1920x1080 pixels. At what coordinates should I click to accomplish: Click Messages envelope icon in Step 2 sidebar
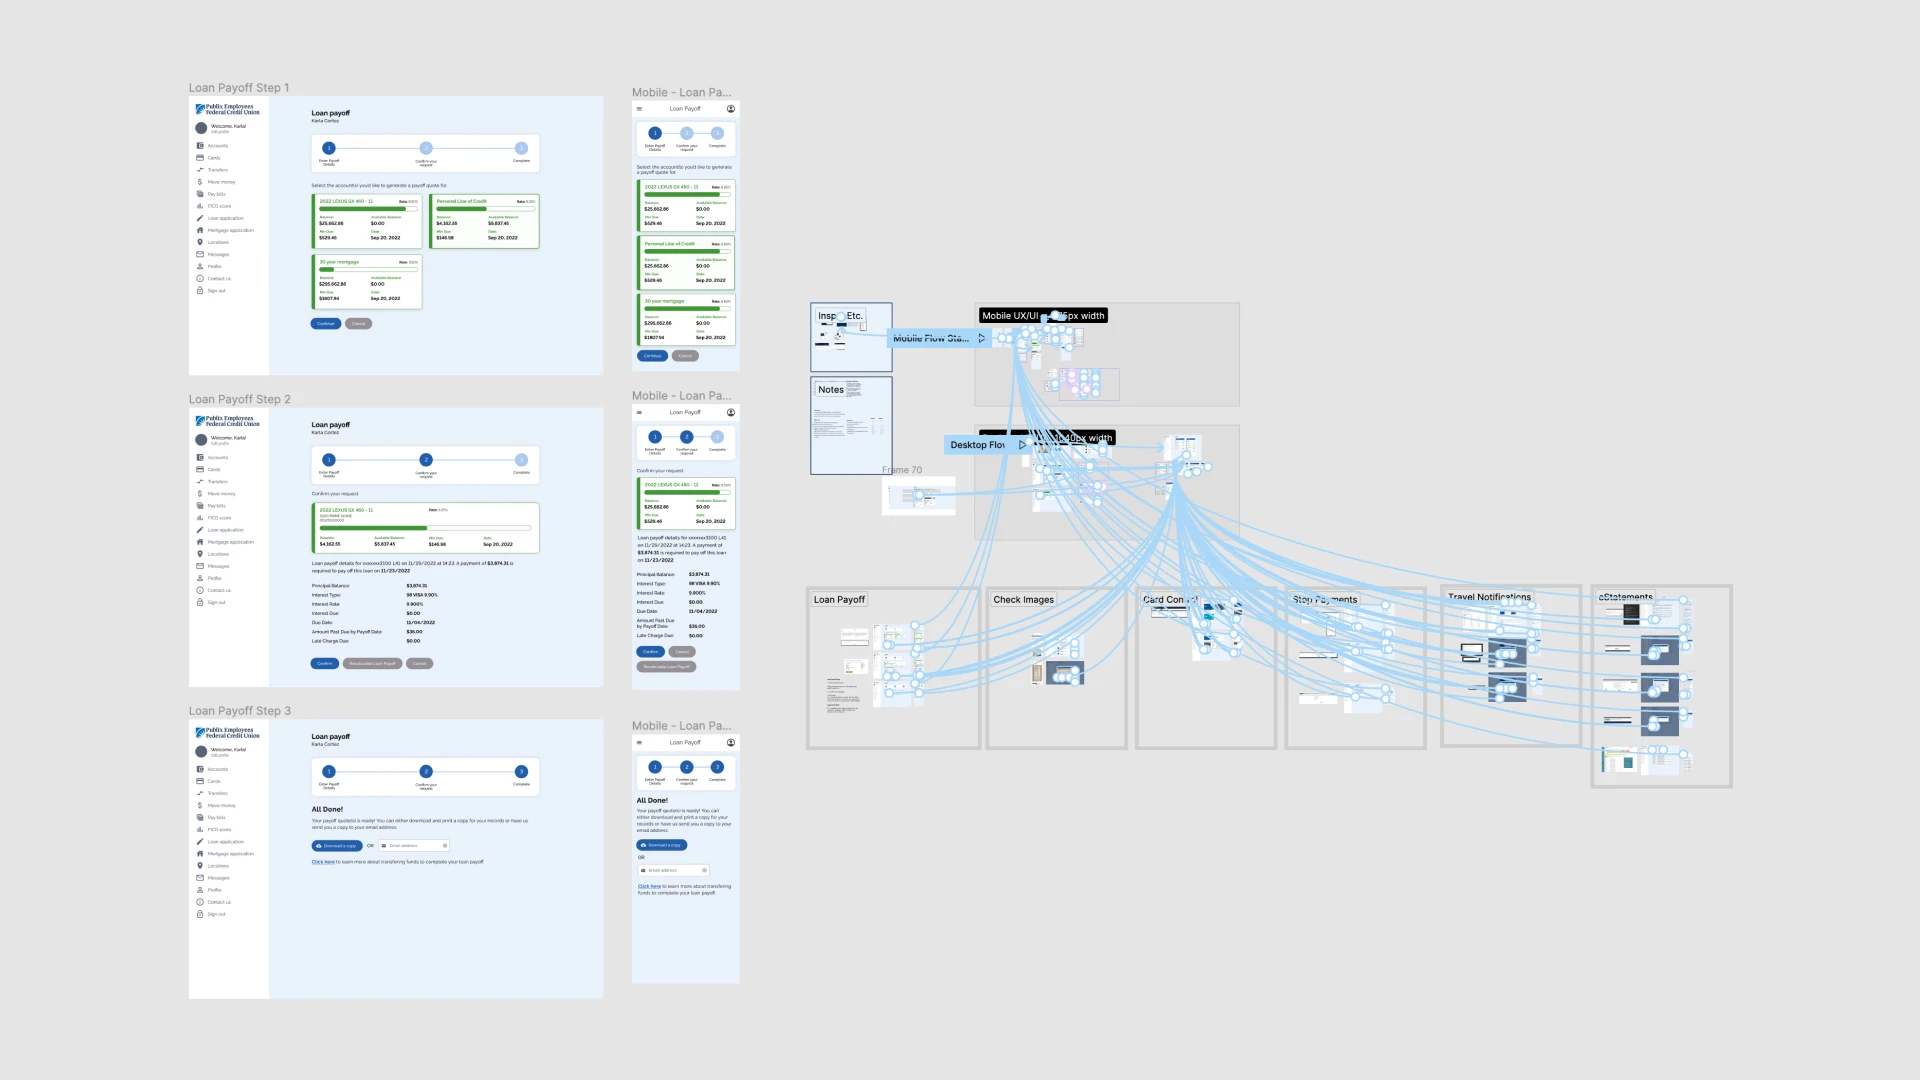click(200, 566)
